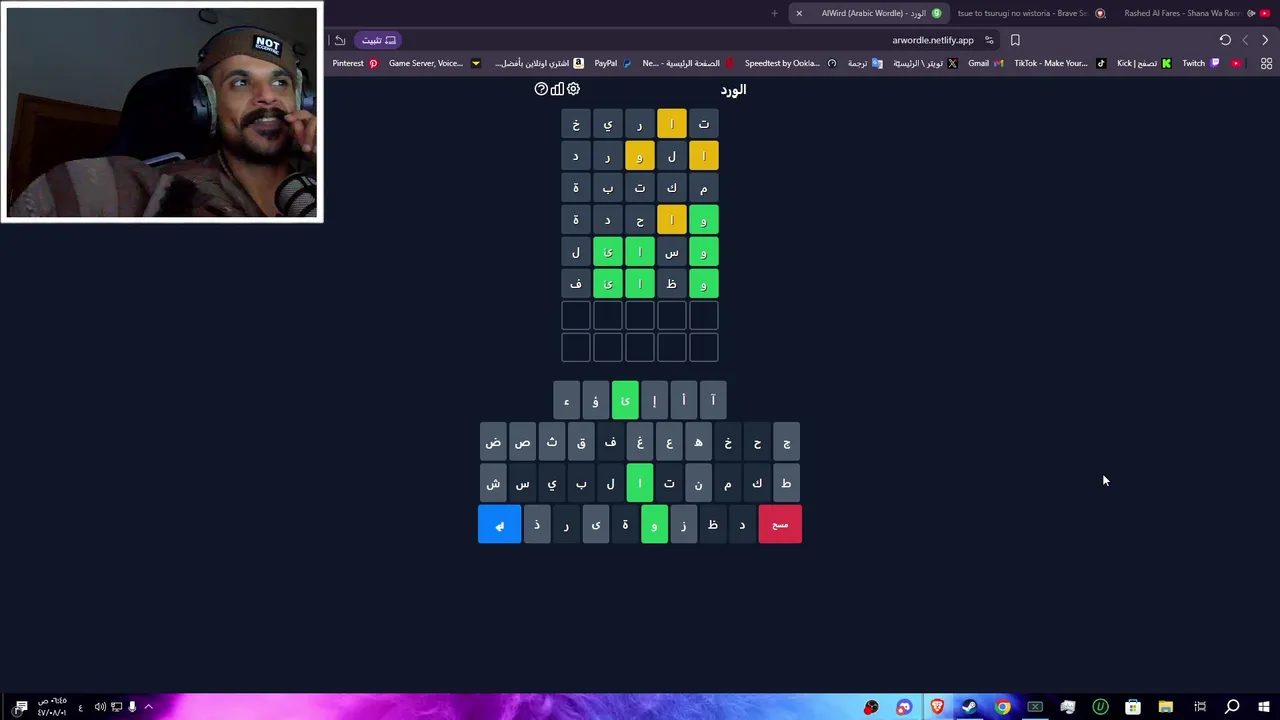
Task: Open the YouTube bookmark icon
Action: tap(1237, 63)
